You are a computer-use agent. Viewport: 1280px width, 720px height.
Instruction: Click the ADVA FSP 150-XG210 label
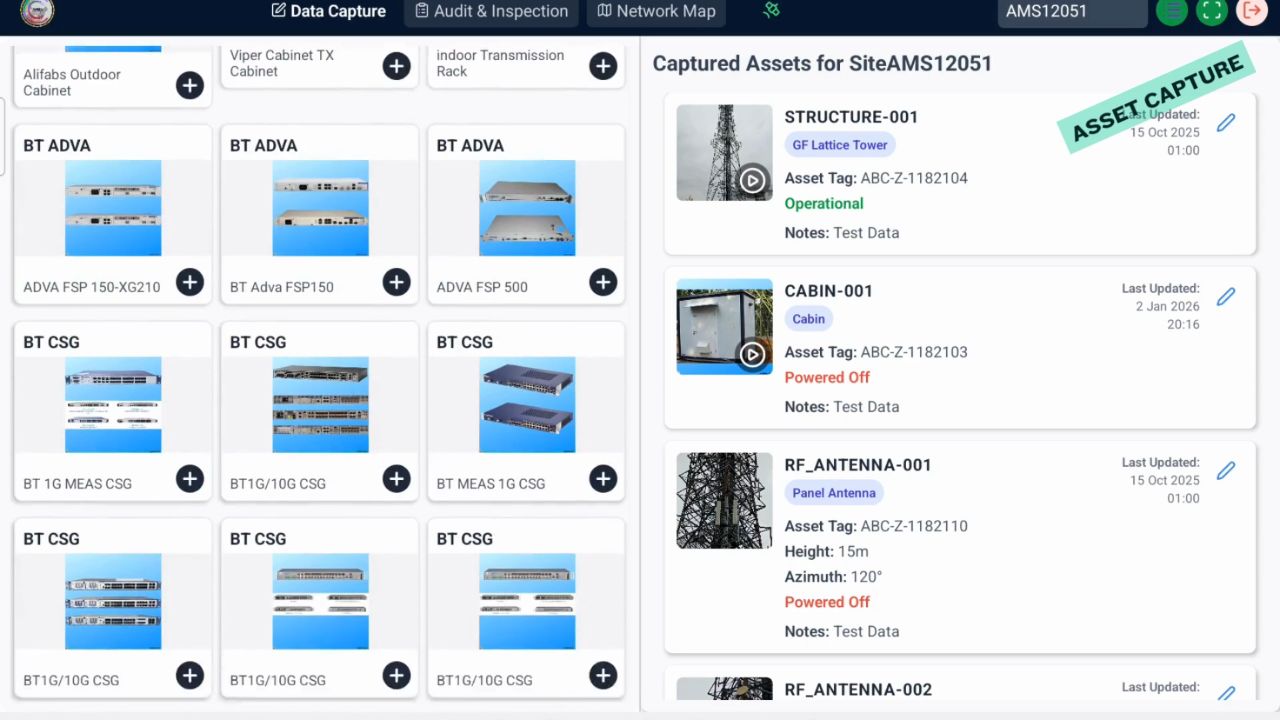tap(92, 287)
